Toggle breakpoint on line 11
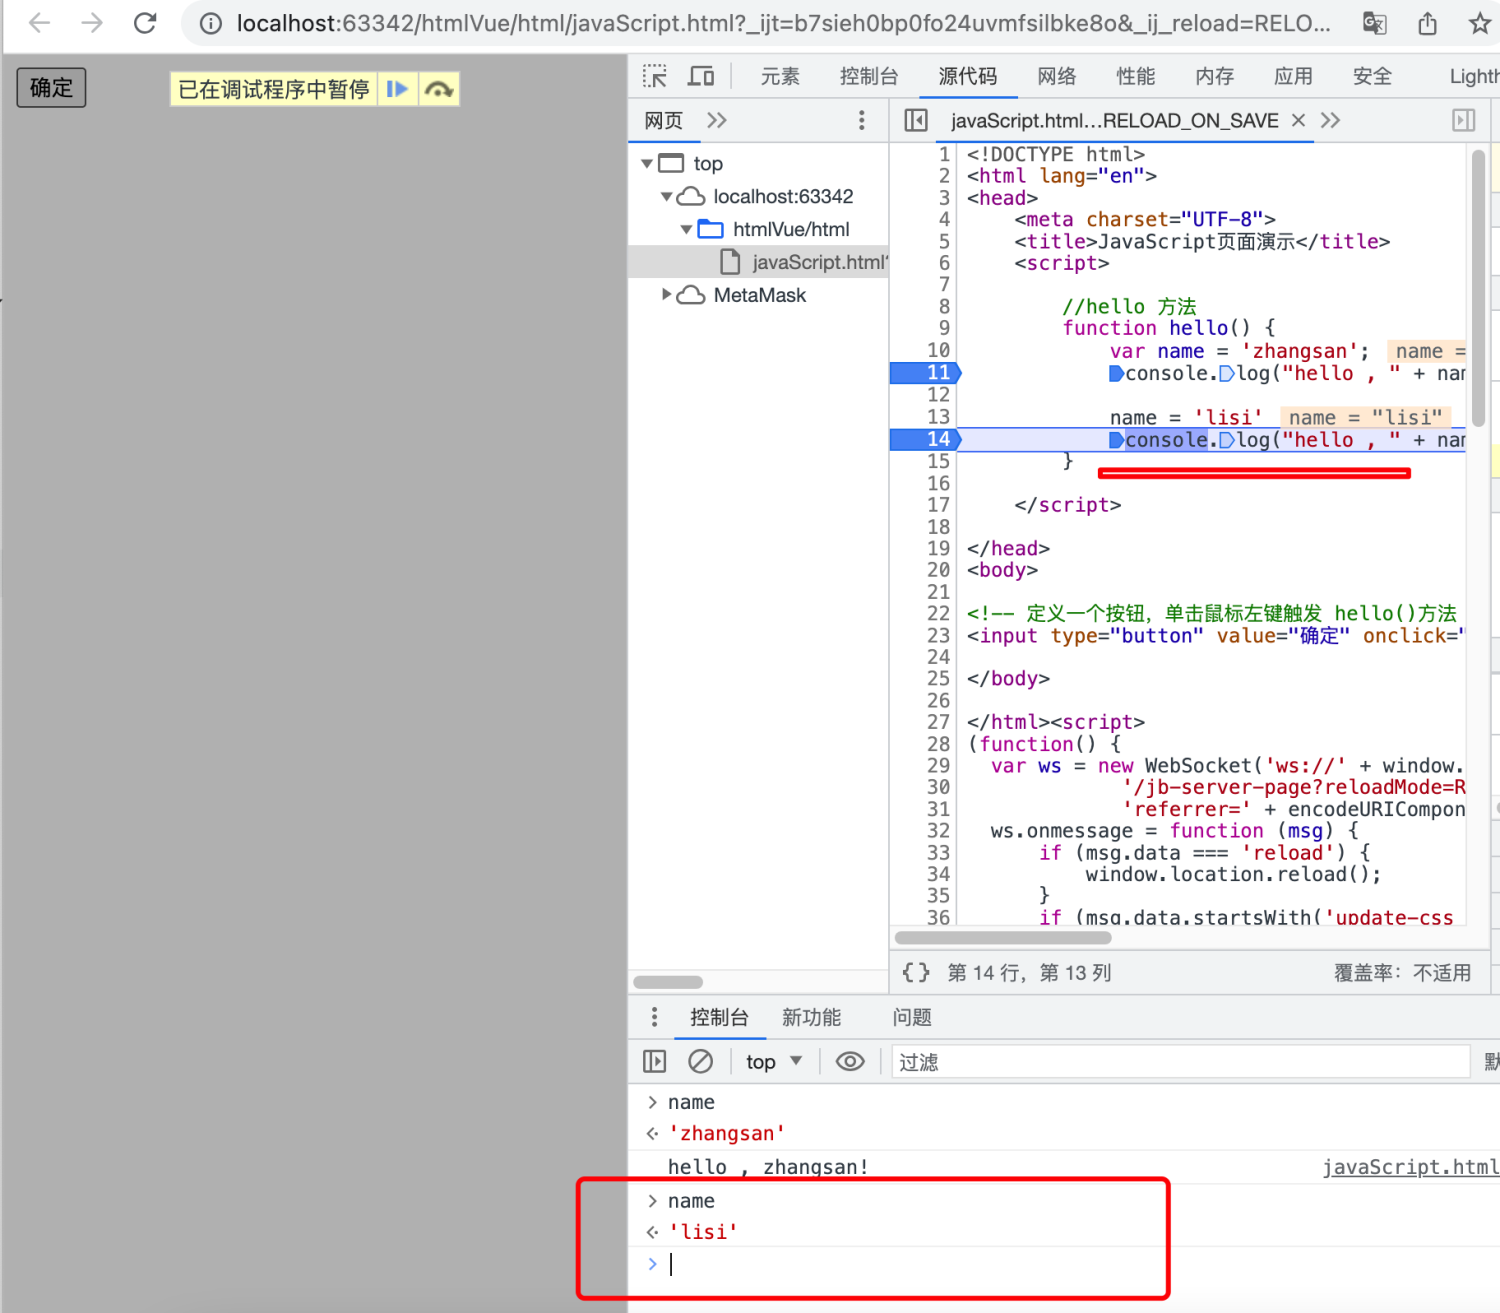 (925, 373)
